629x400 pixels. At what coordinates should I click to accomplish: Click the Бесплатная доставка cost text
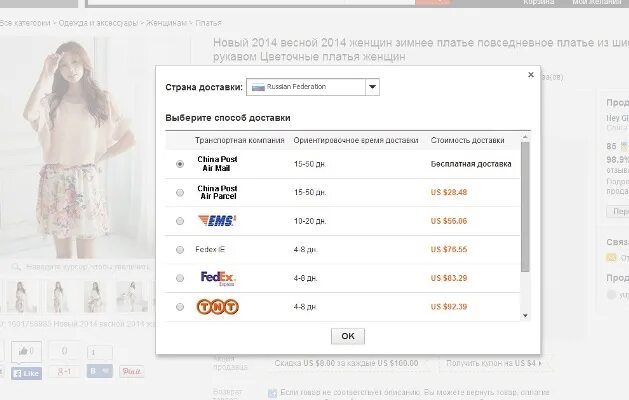pyautogui.click(x=471, y=164)
